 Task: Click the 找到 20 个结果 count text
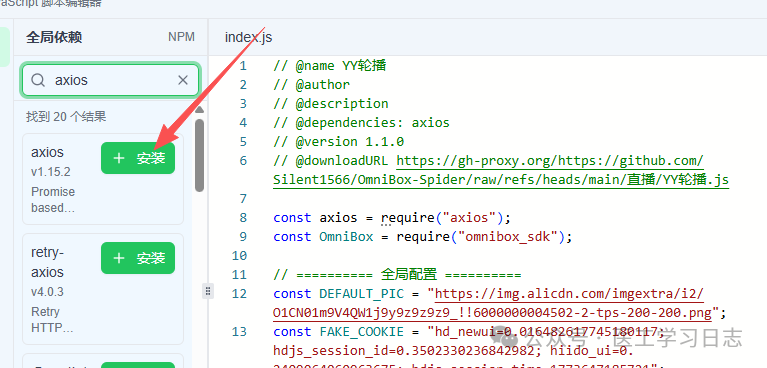click(66, 116)
